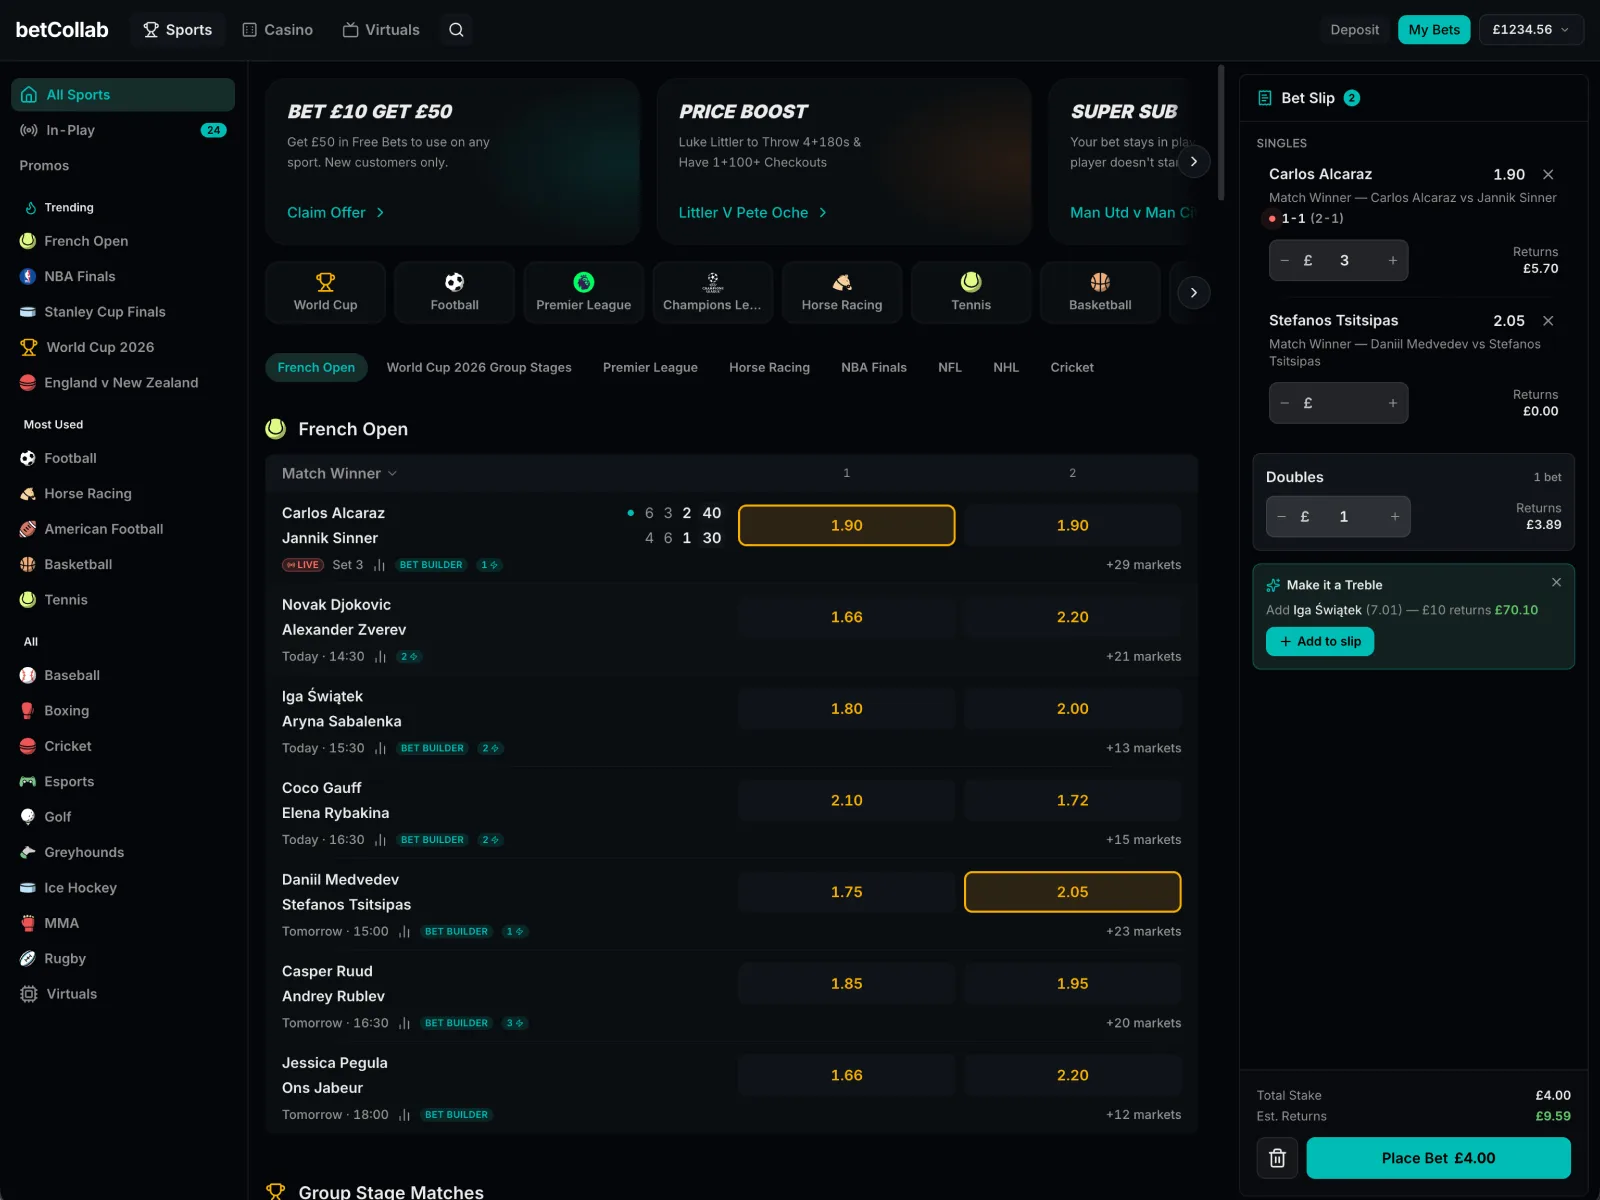Select MMA in the sidebar

tap(123, 923)
